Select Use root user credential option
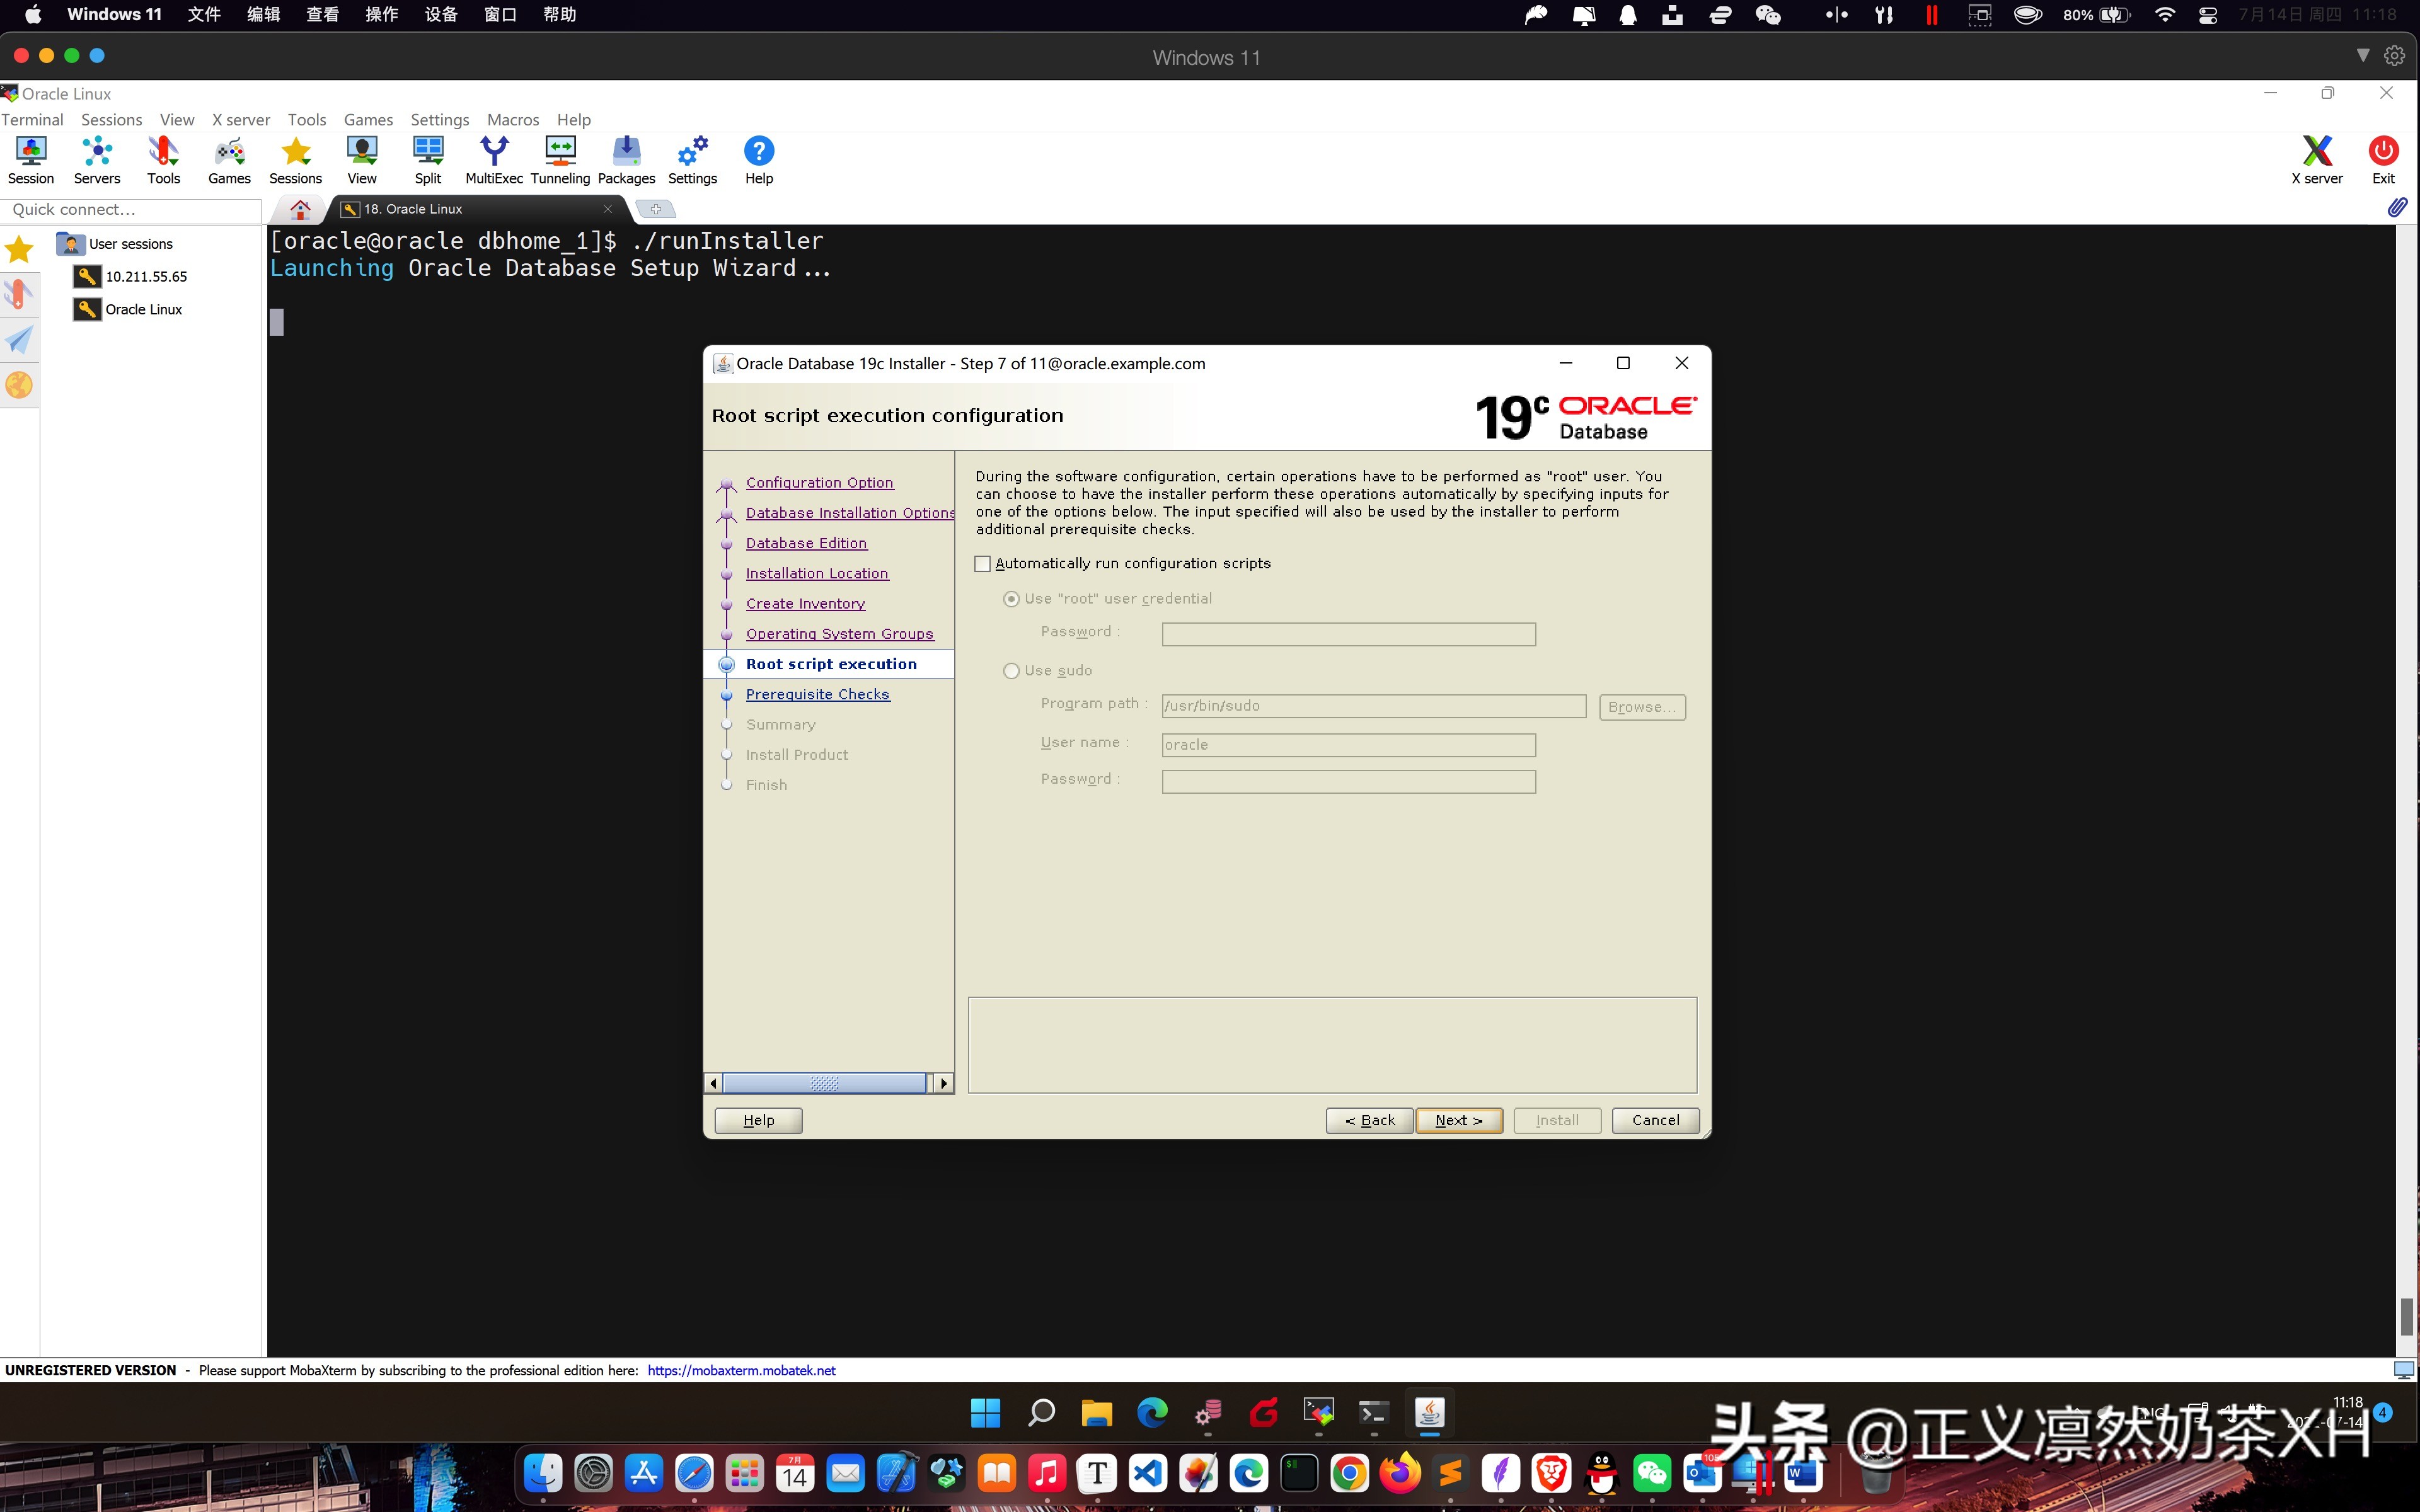2420x1512 pixels. coord(1011,598)
